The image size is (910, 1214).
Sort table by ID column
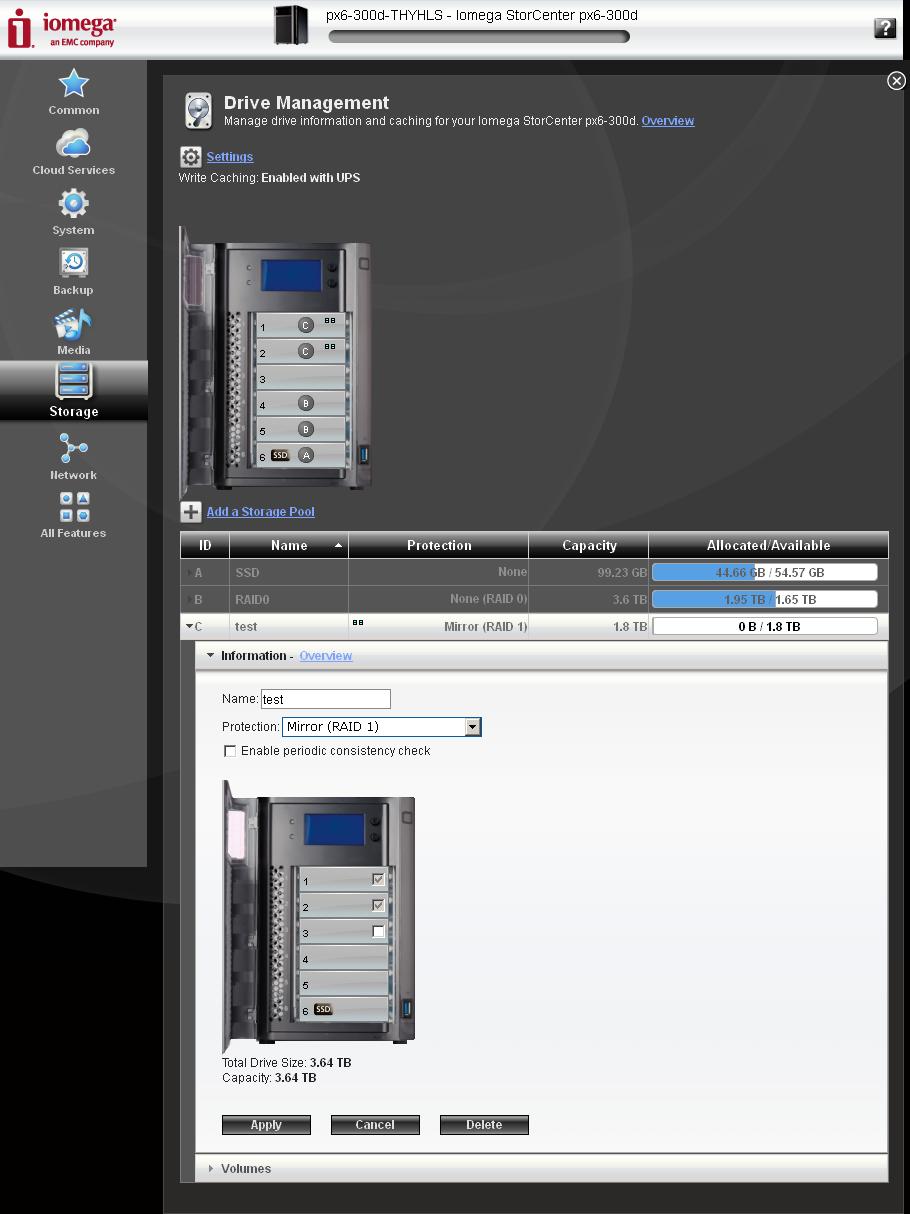[205, 545]
